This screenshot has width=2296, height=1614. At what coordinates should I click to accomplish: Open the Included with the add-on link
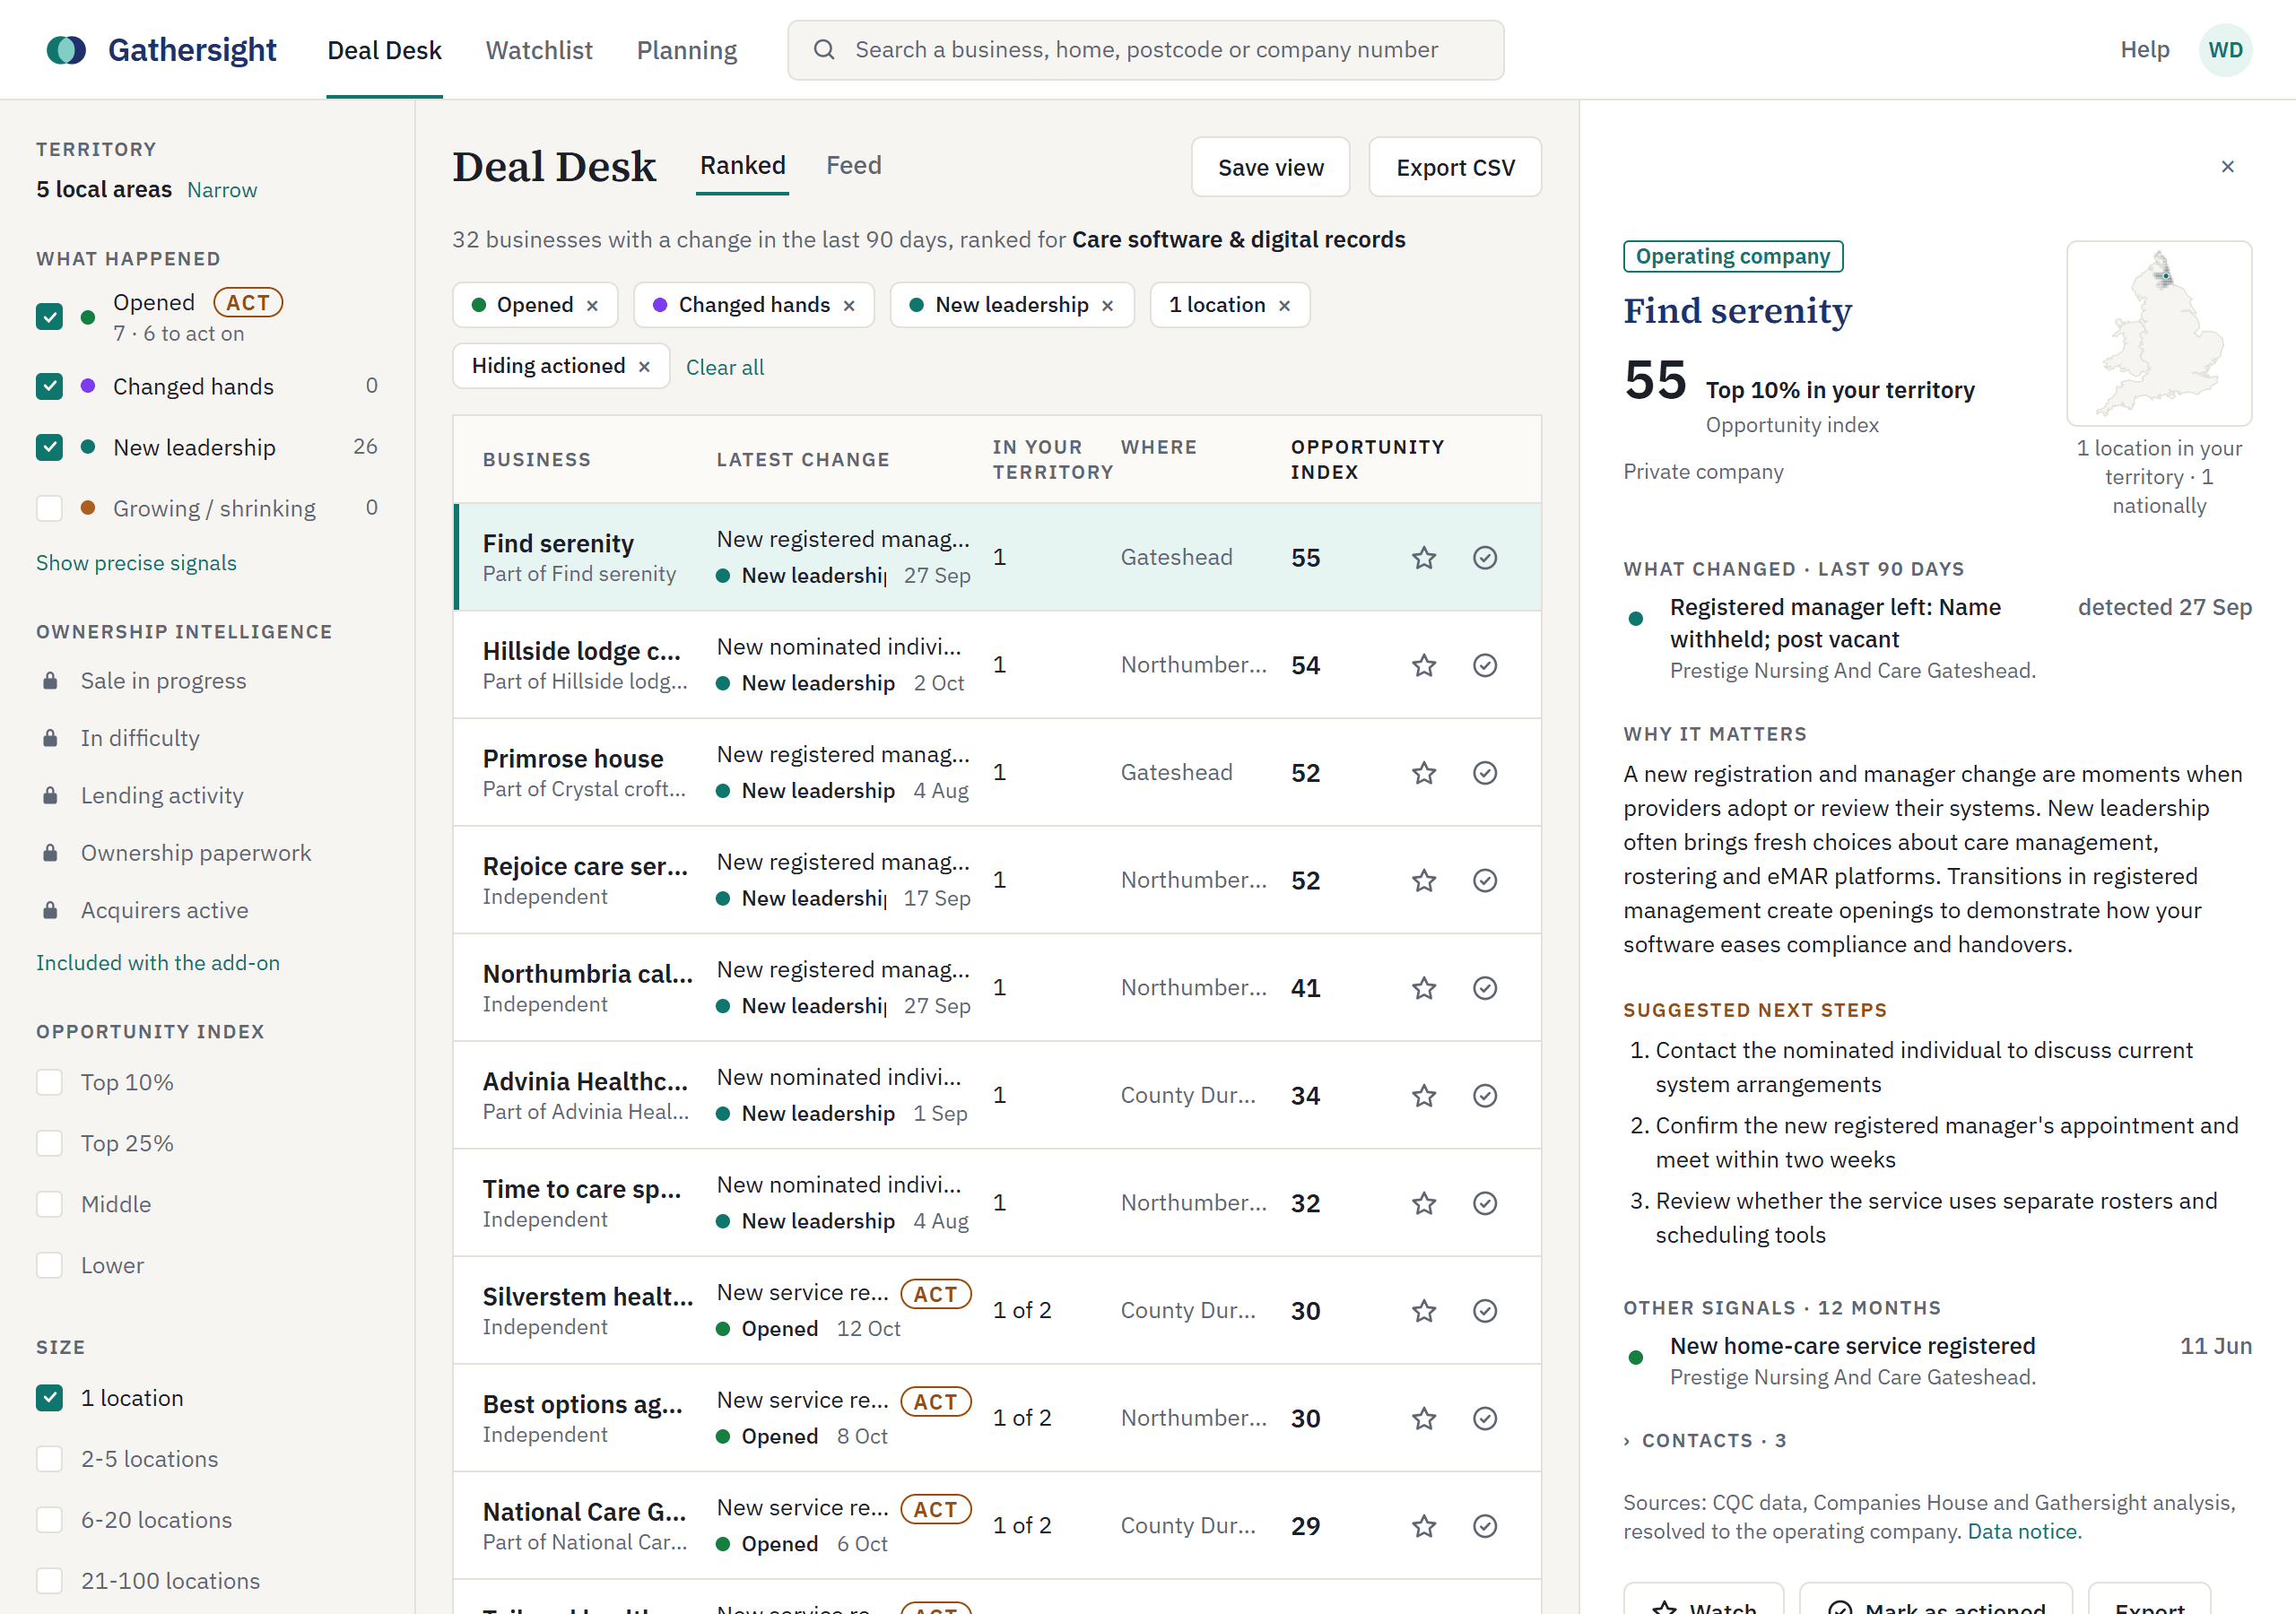(x=158, y=963)
